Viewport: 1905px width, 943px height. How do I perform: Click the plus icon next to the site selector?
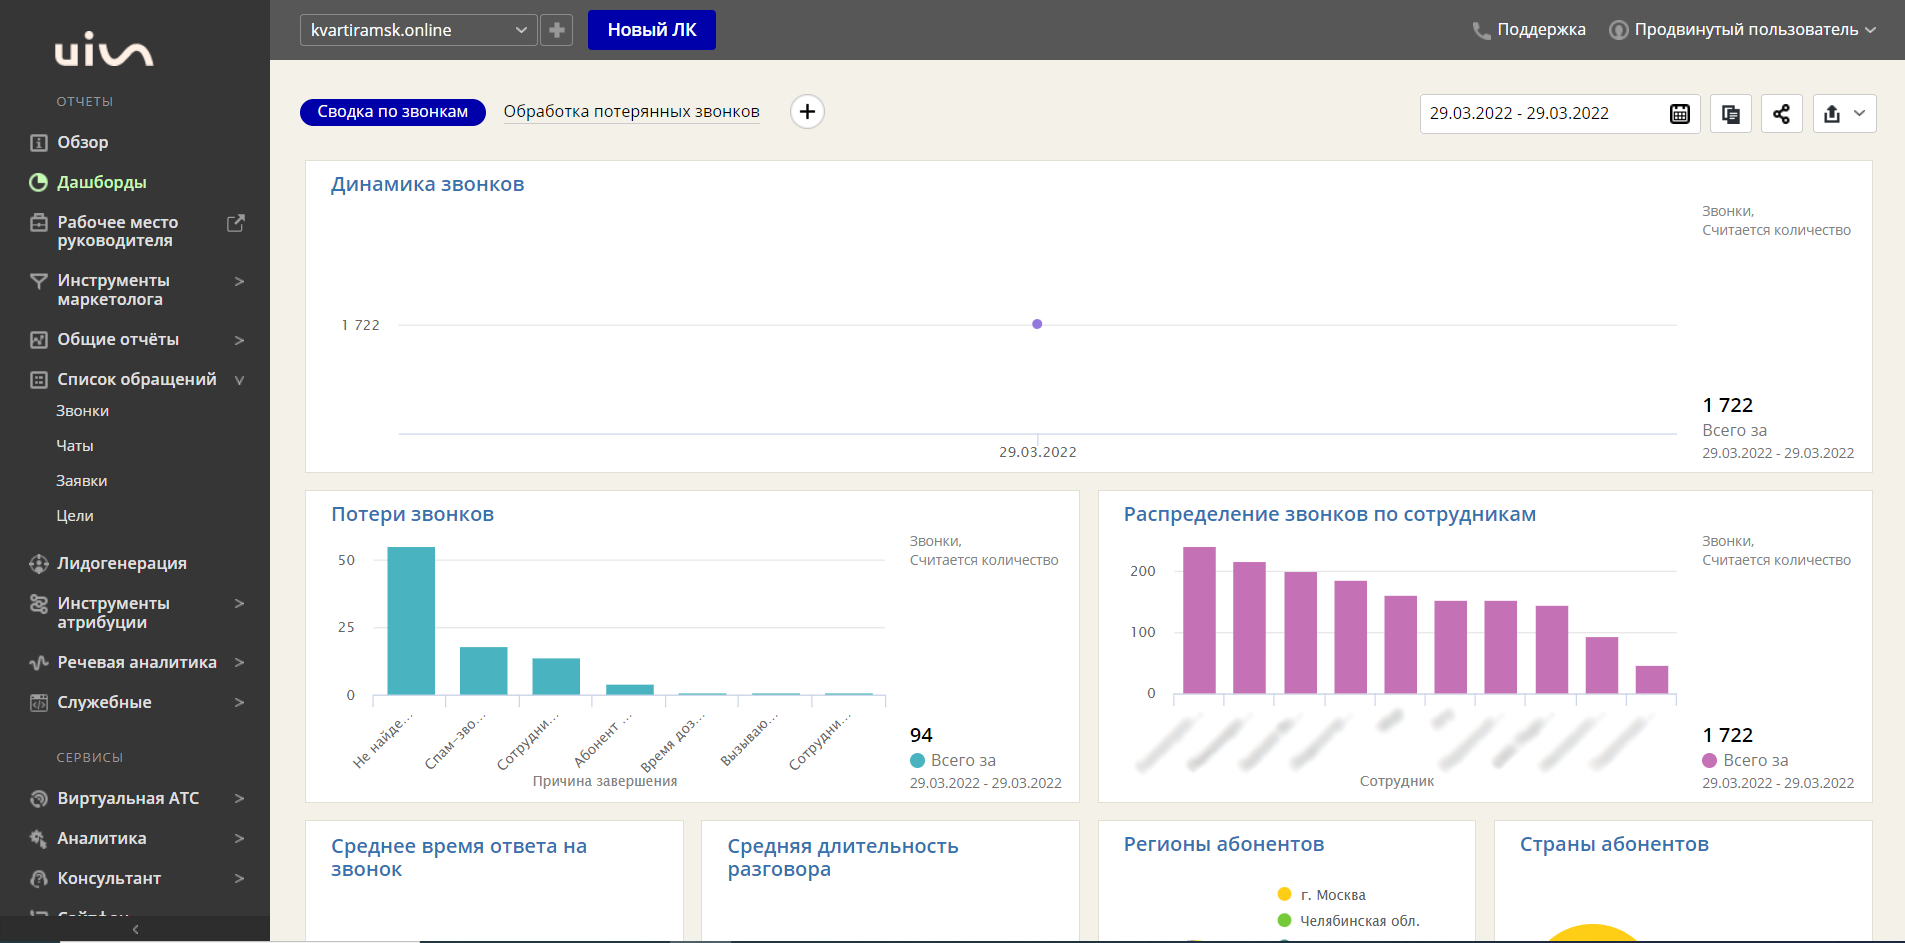557,30
